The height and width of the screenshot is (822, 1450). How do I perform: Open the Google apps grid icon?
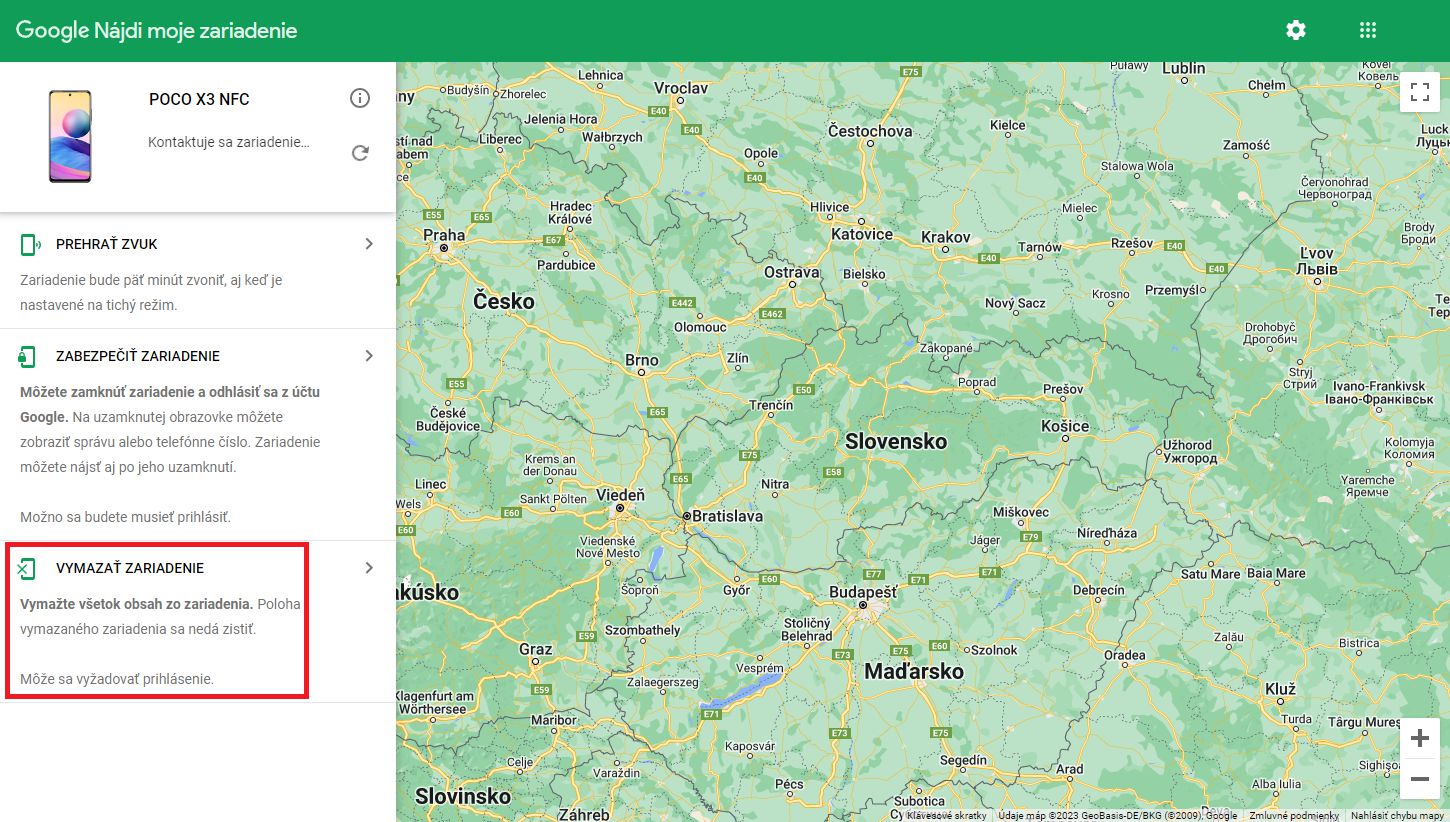tap(1368, 30)
